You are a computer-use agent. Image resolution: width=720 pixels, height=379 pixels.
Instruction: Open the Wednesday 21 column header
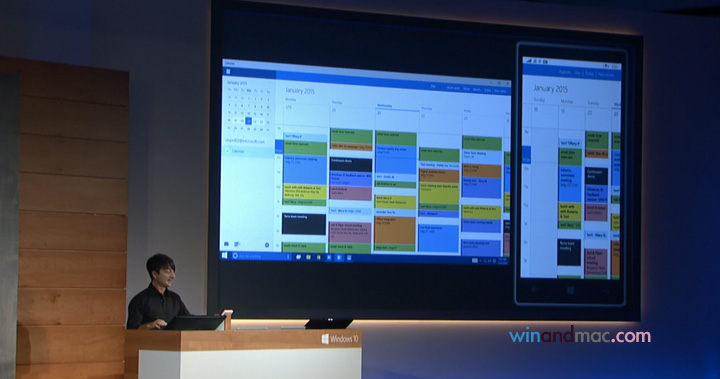[x=397, y=110]
